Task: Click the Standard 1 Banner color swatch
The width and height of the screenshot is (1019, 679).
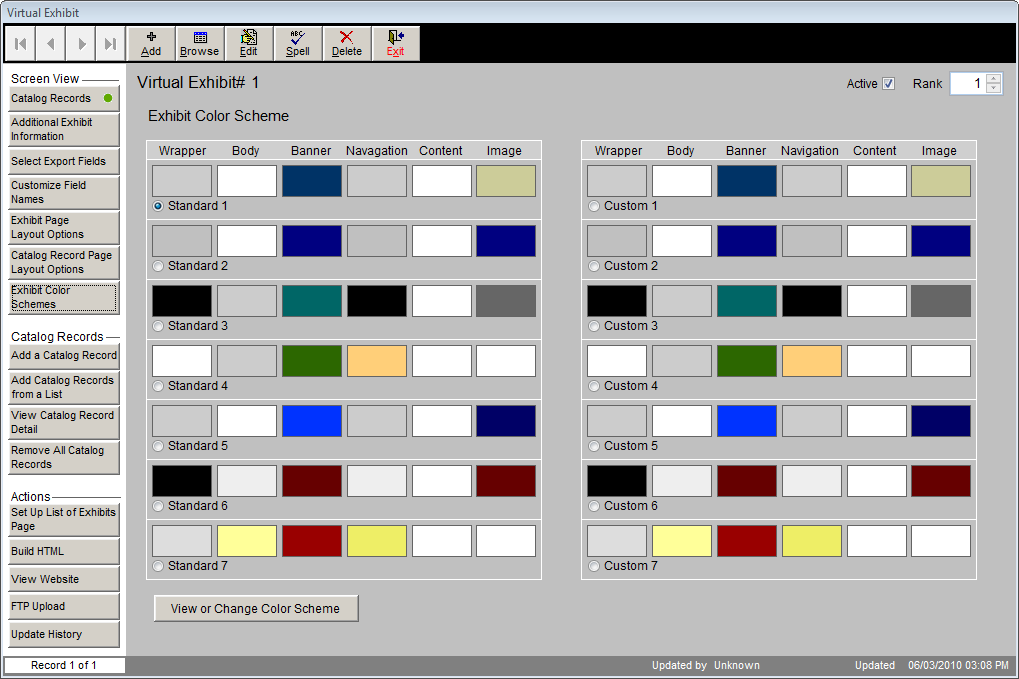Action: [310, 180]
